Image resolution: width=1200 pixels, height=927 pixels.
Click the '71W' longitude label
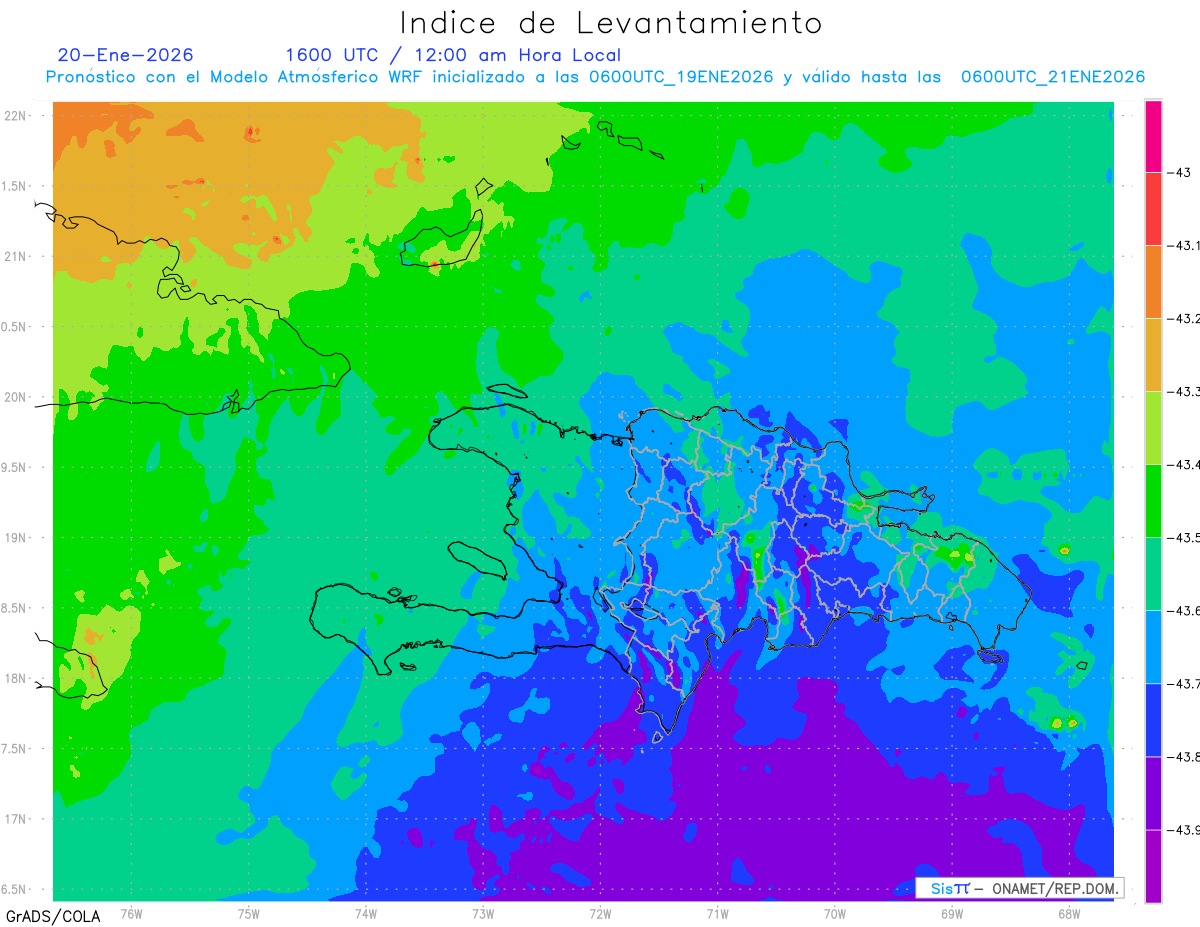717,915
